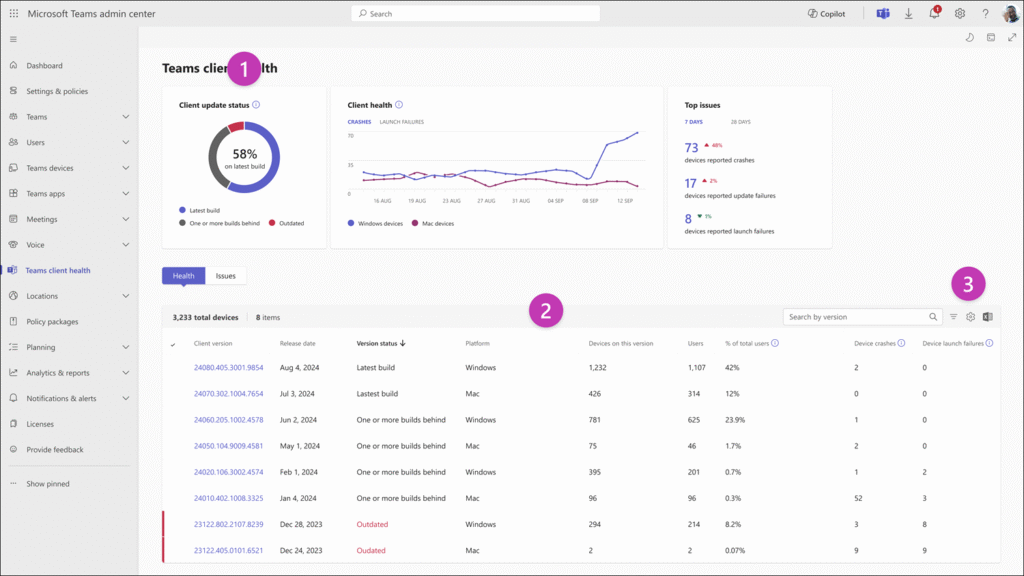Expand the Meetings section
Screen dimensions: 1024x576
125,219
